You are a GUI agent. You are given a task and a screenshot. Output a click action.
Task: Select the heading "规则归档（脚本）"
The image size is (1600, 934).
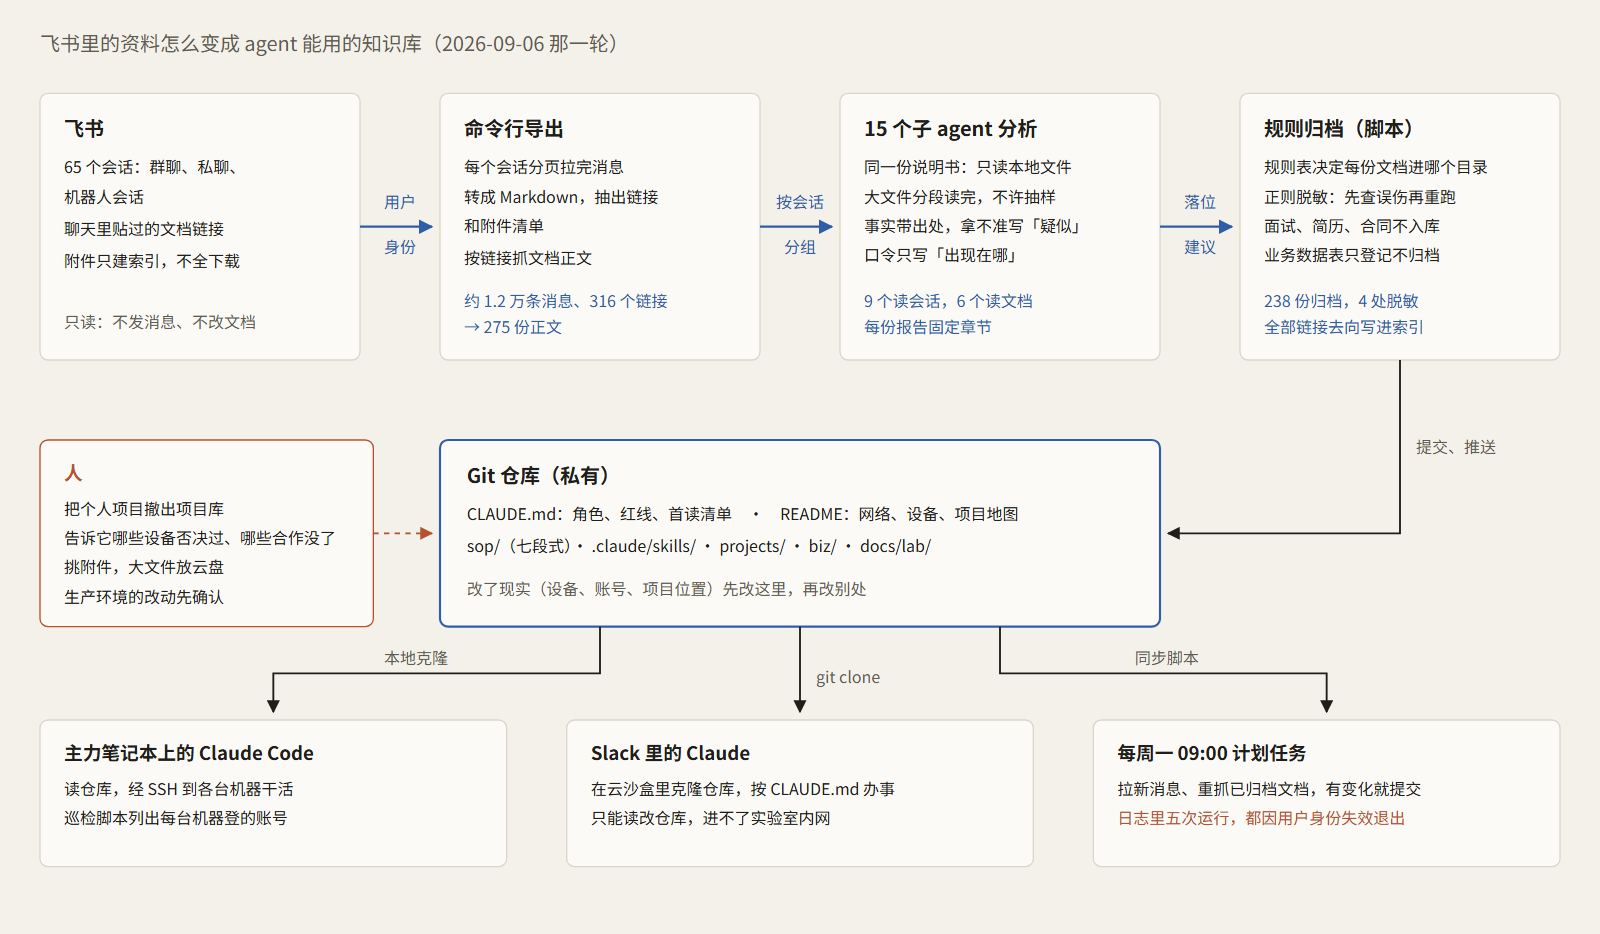tap(1338, 129)
